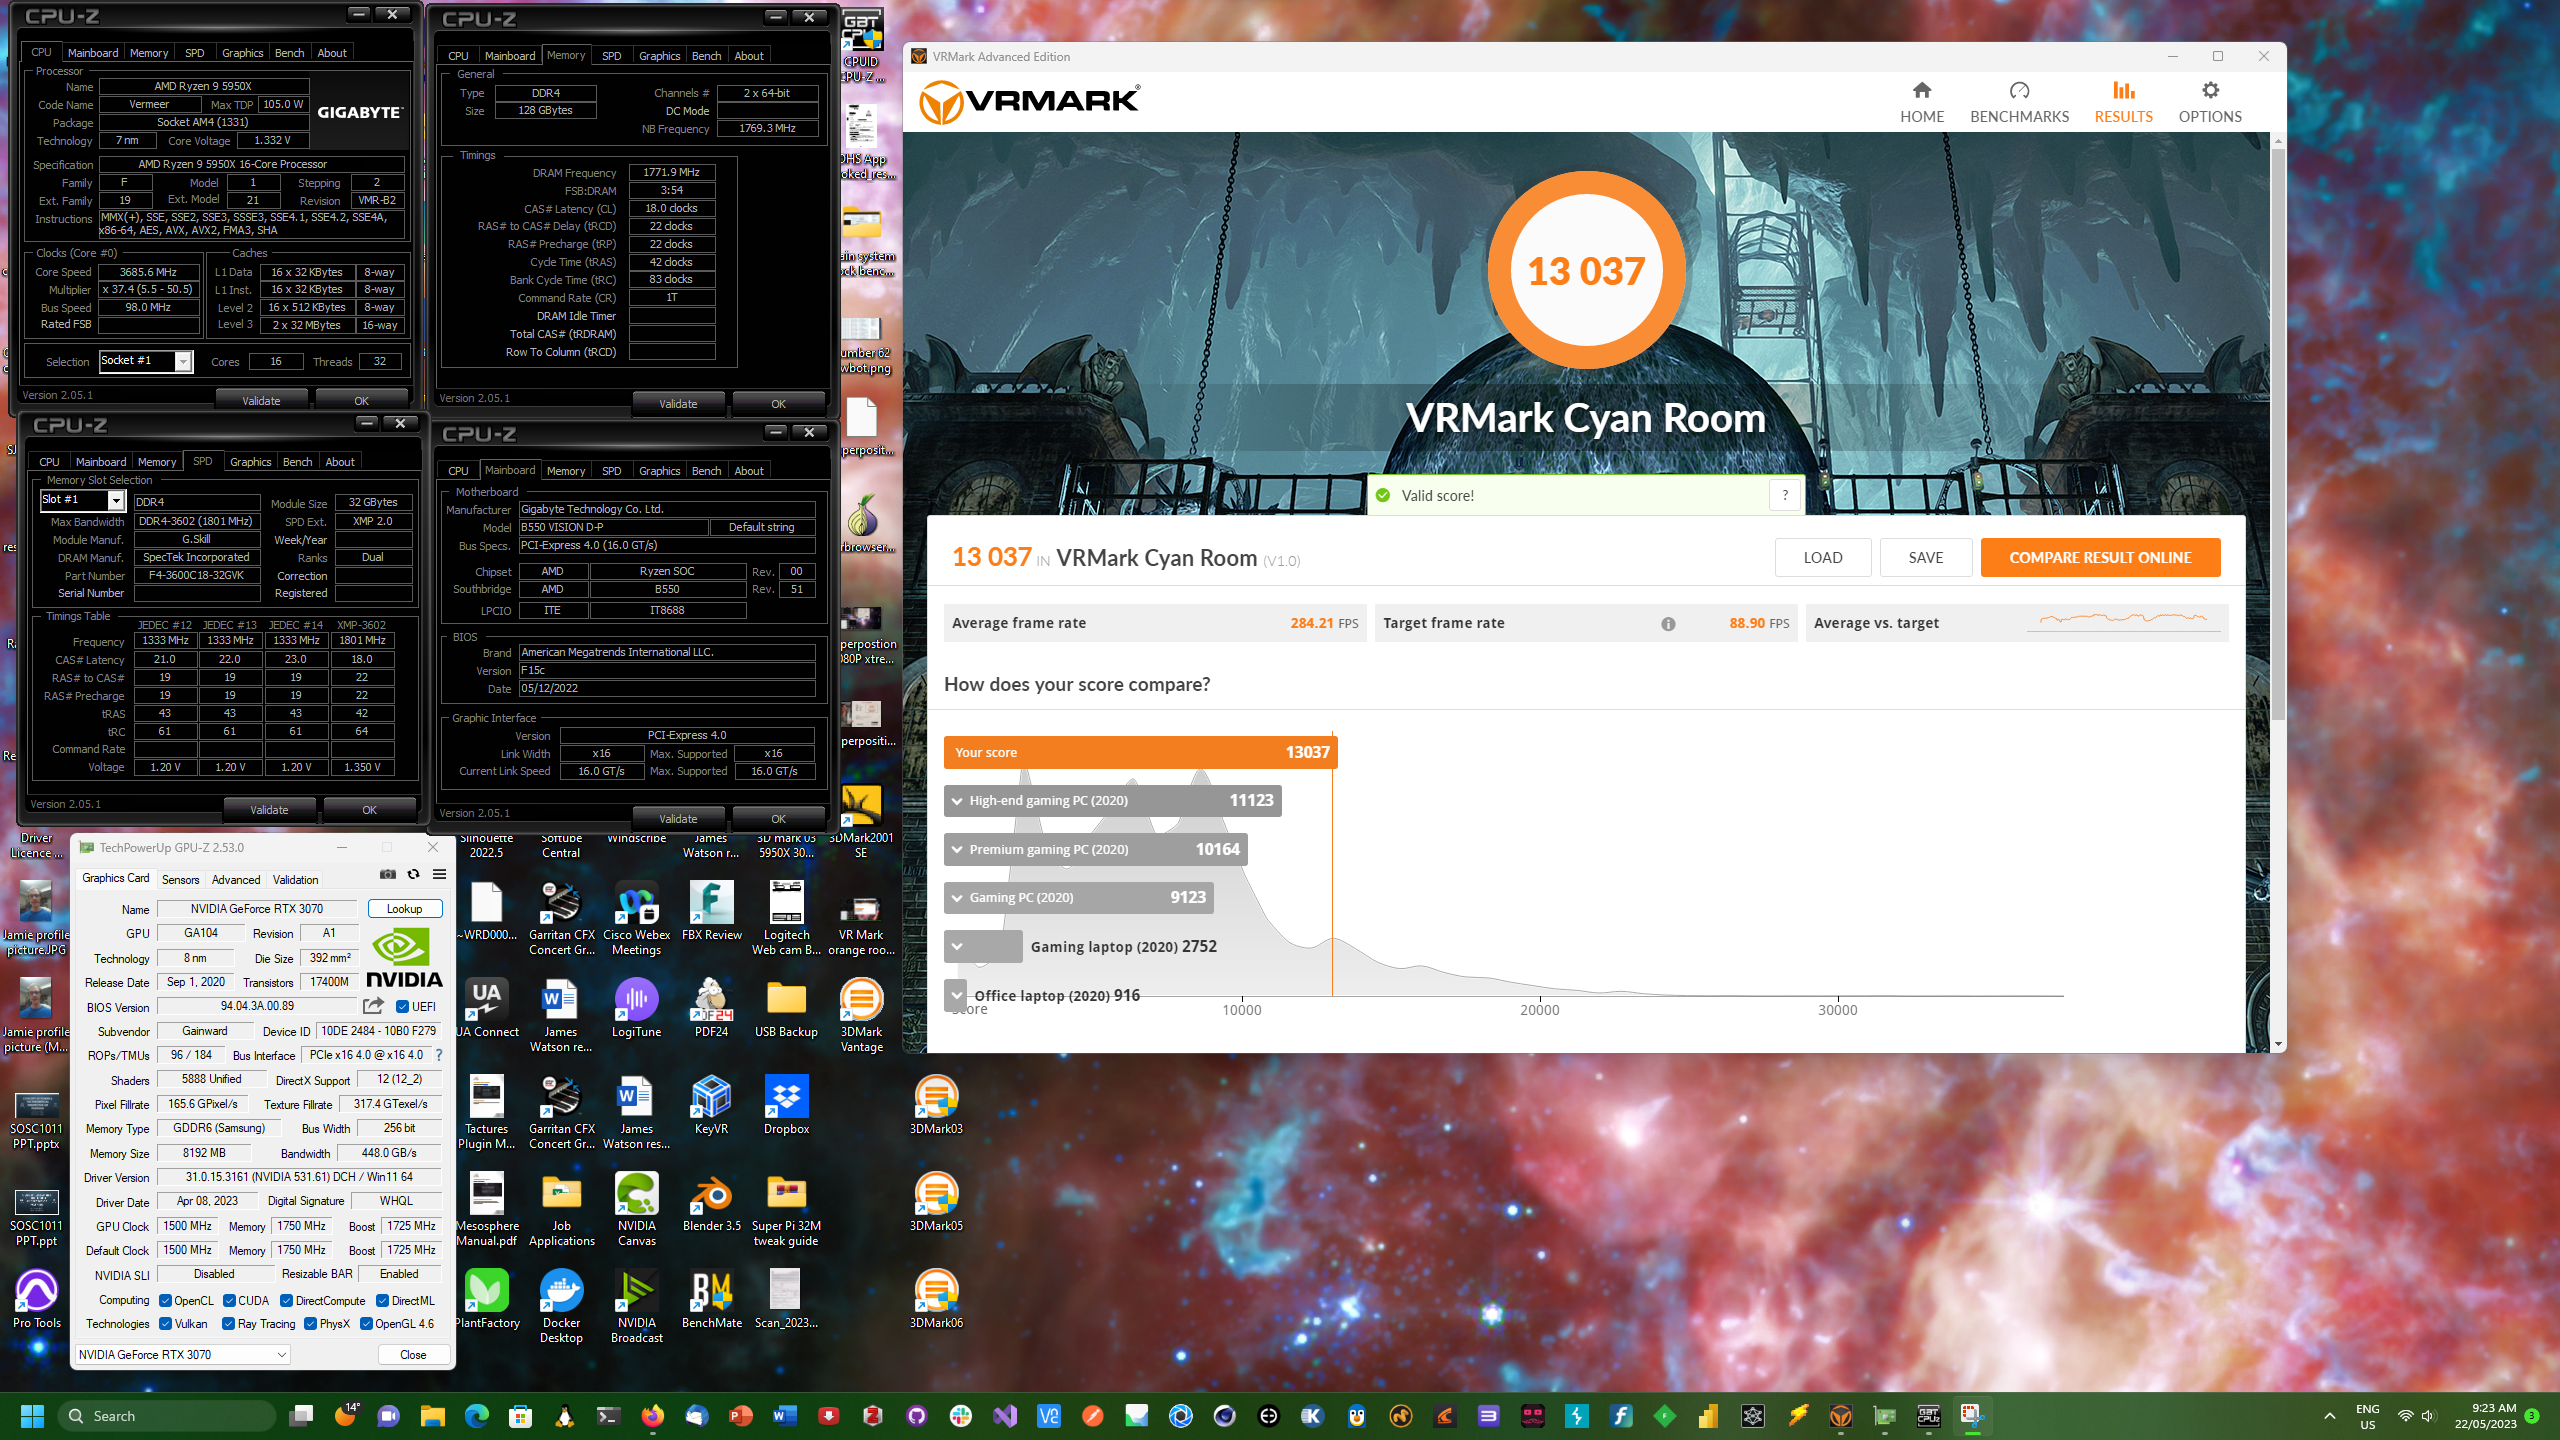Open the 3DMark06 desktop icon
The height and width of the screenshot is (1440, 2560).
click(936, 1299)
